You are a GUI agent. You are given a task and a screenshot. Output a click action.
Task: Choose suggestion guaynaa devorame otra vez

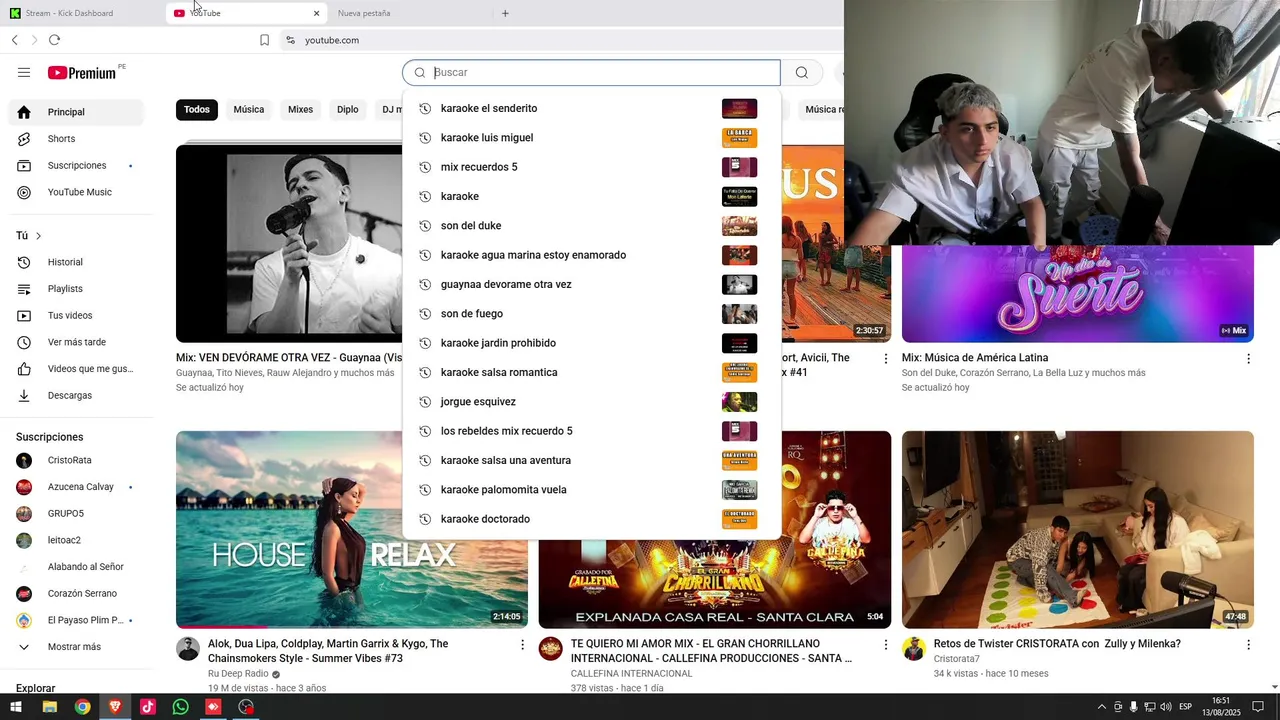(x=591, y=284)
